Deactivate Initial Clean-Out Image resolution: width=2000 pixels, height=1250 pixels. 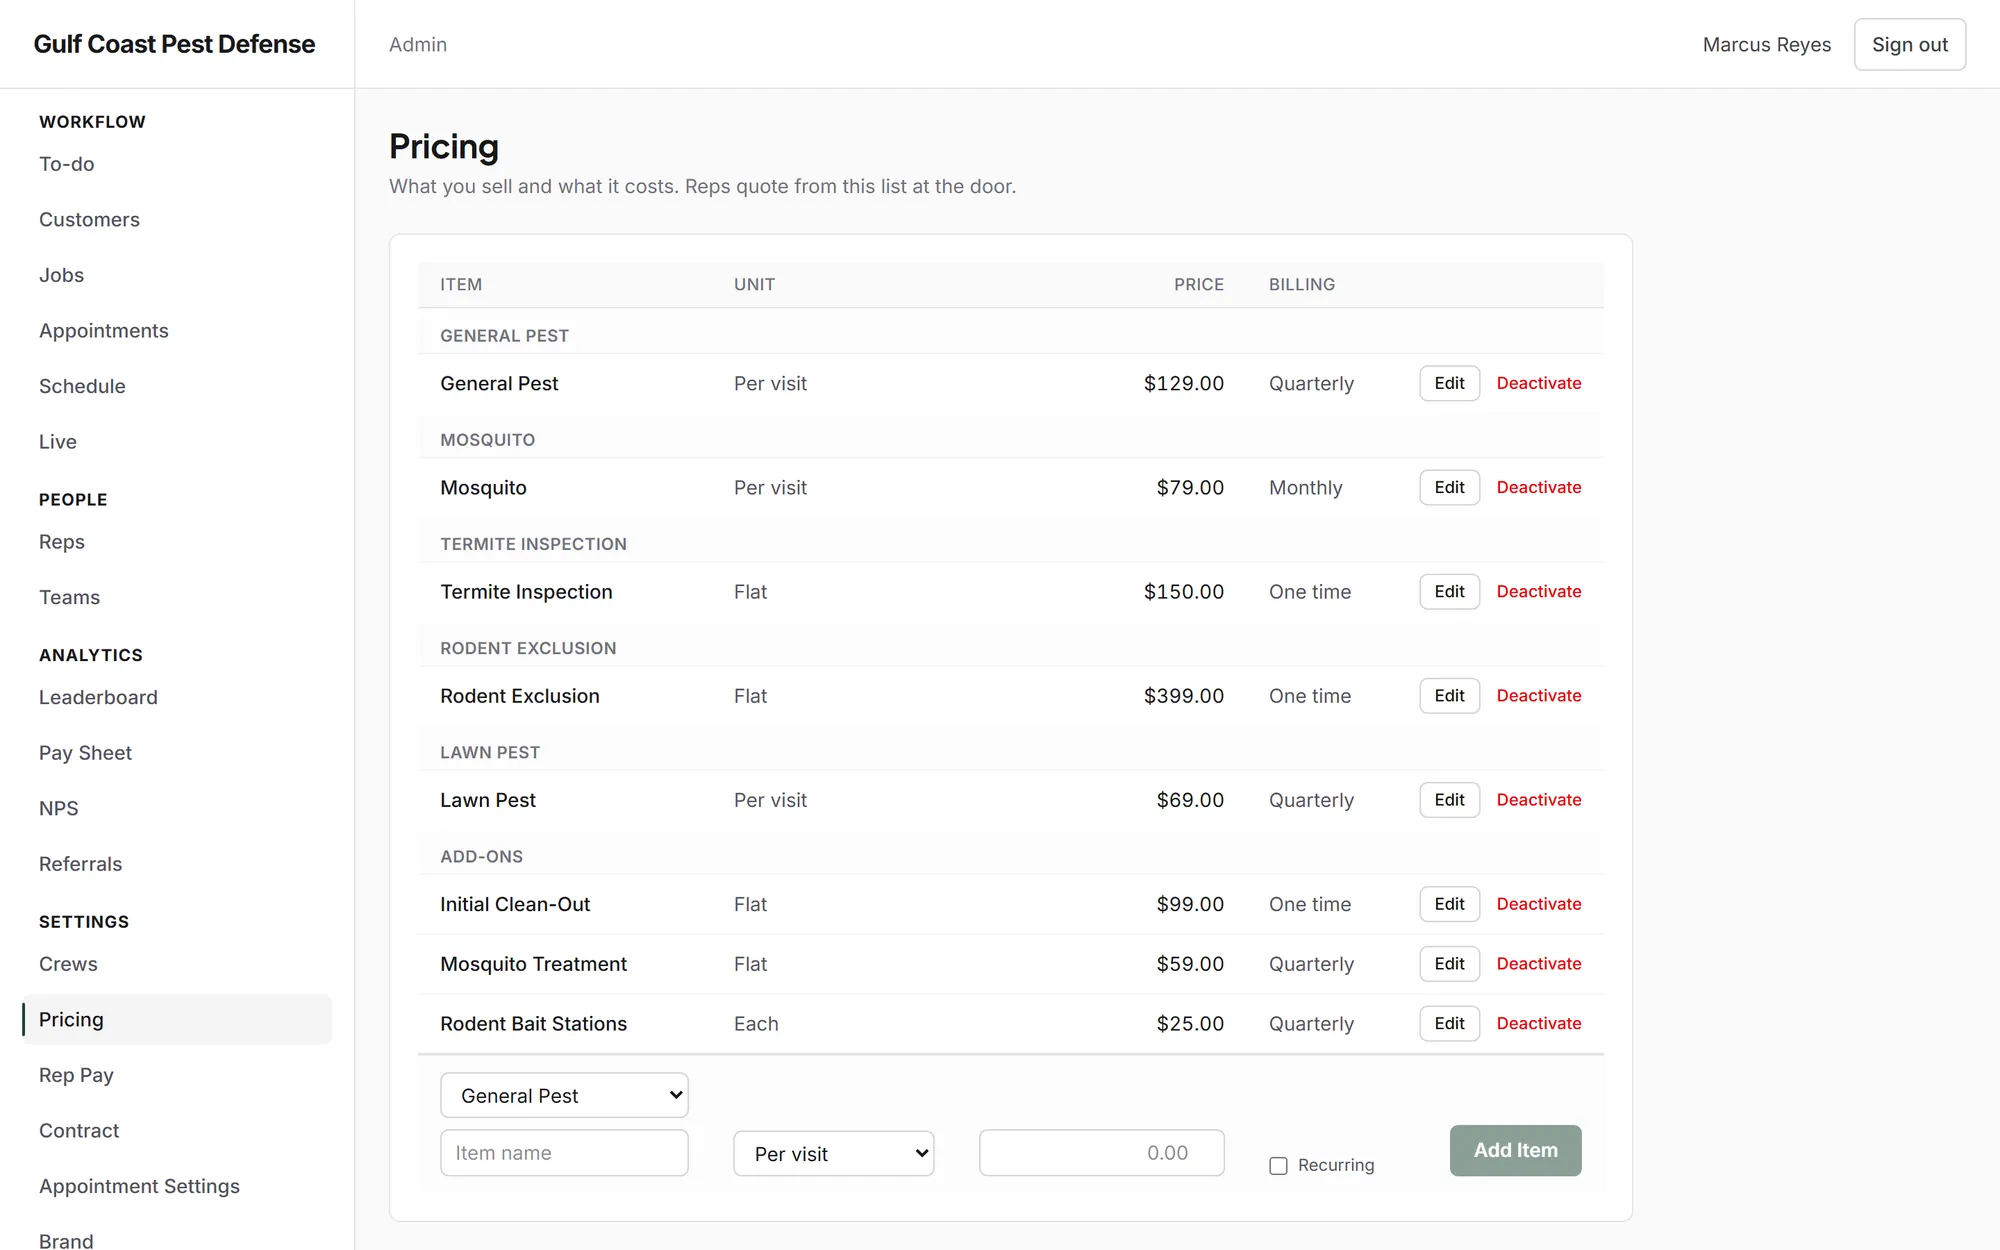click(x=1538, y=904)
